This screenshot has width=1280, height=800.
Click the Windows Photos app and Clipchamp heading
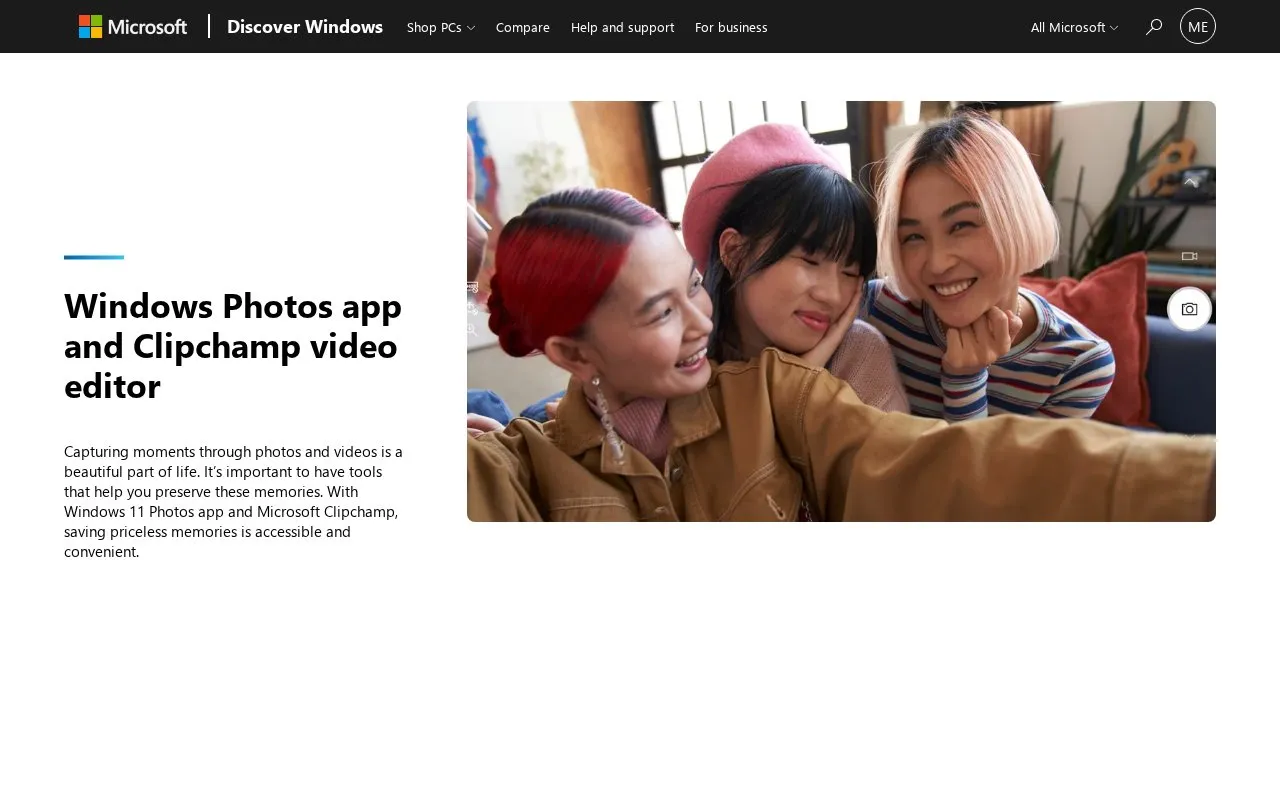[233, 345]
